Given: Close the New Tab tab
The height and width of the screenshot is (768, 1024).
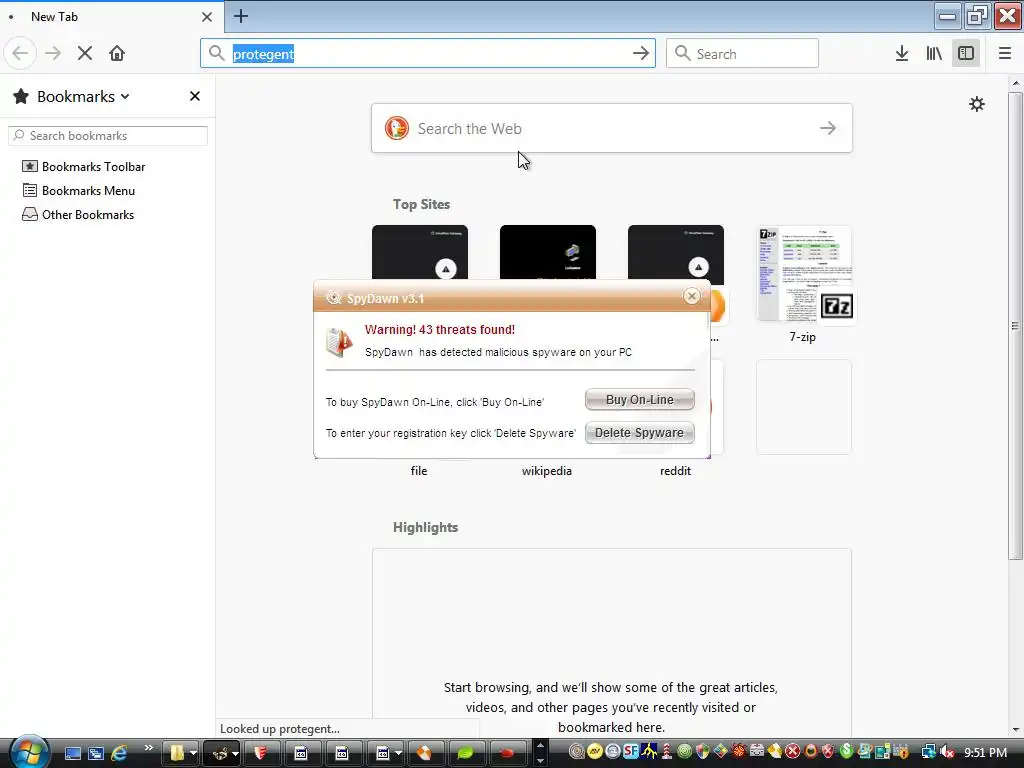Looking at the screenshot, I should (207, 17).
